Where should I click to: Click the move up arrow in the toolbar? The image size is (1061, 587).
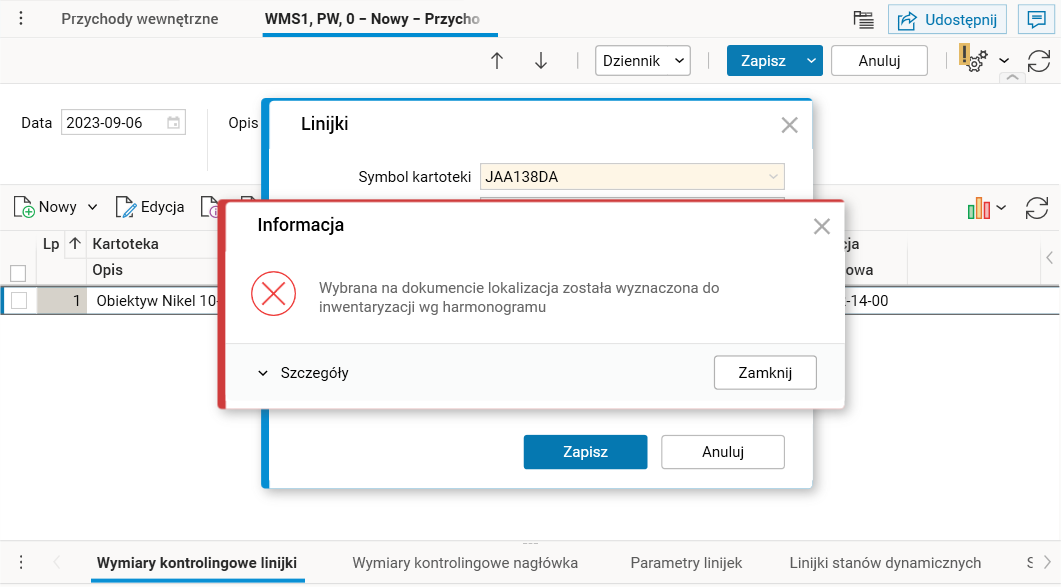click(497, 60)
